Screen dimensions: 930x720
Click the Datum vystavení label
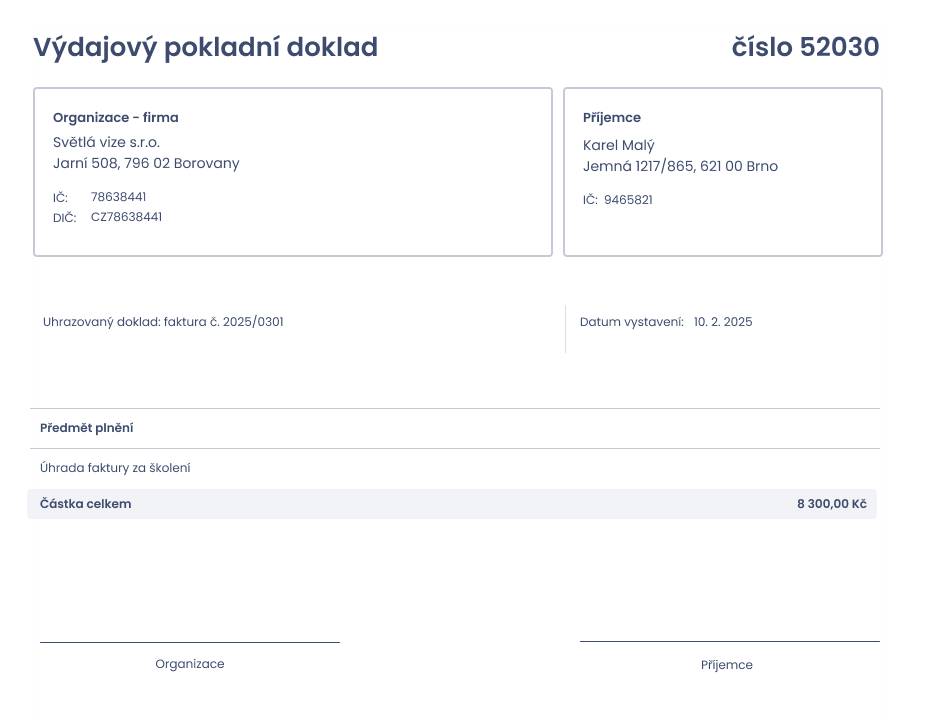point(632,322)
